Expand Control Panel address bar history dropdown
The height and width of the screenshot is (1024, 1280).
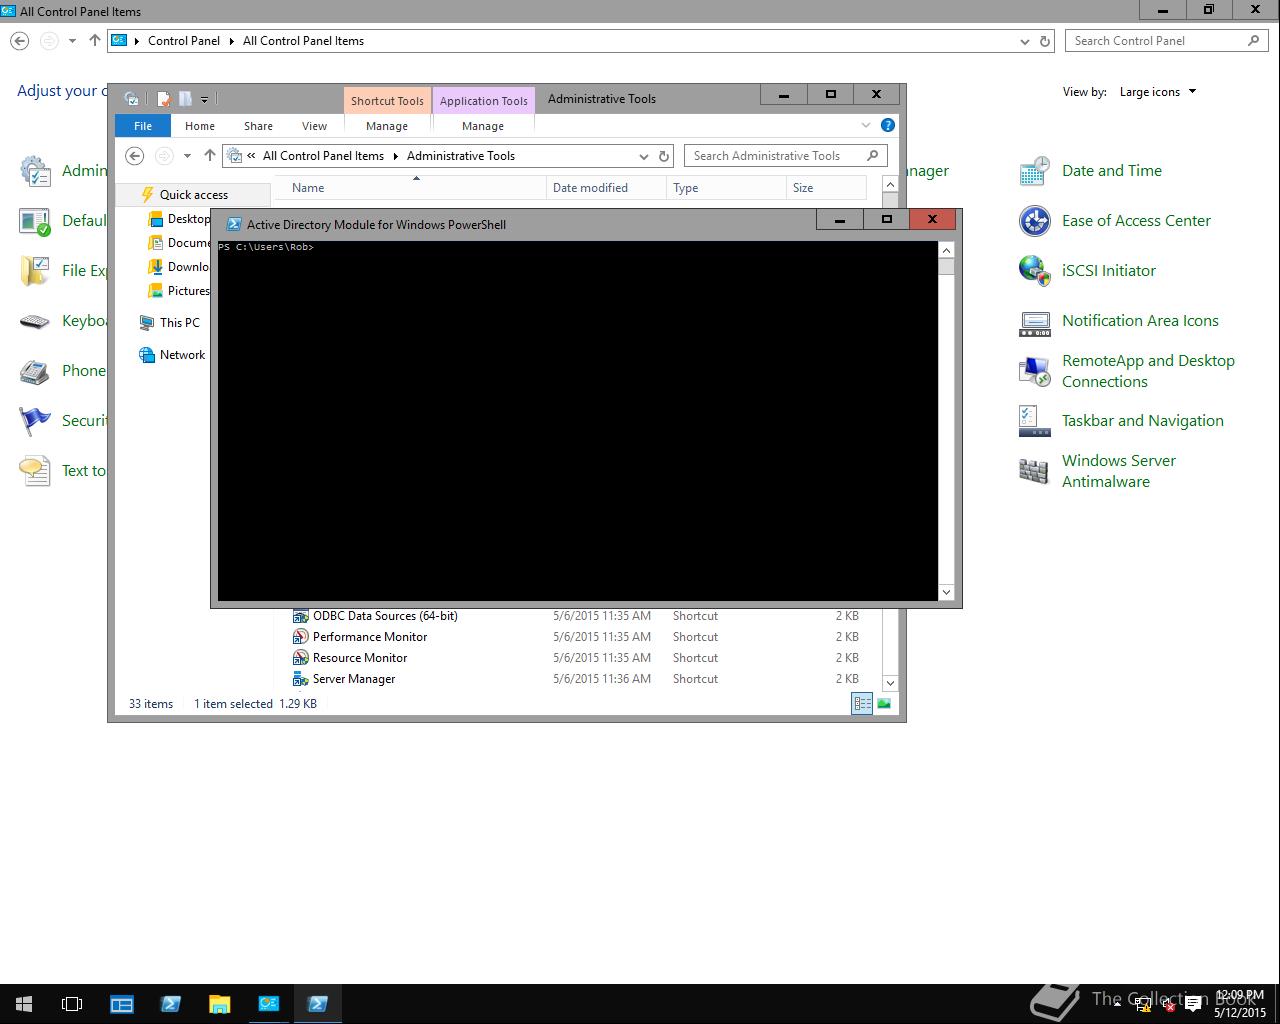click(x=1025, y=41)
